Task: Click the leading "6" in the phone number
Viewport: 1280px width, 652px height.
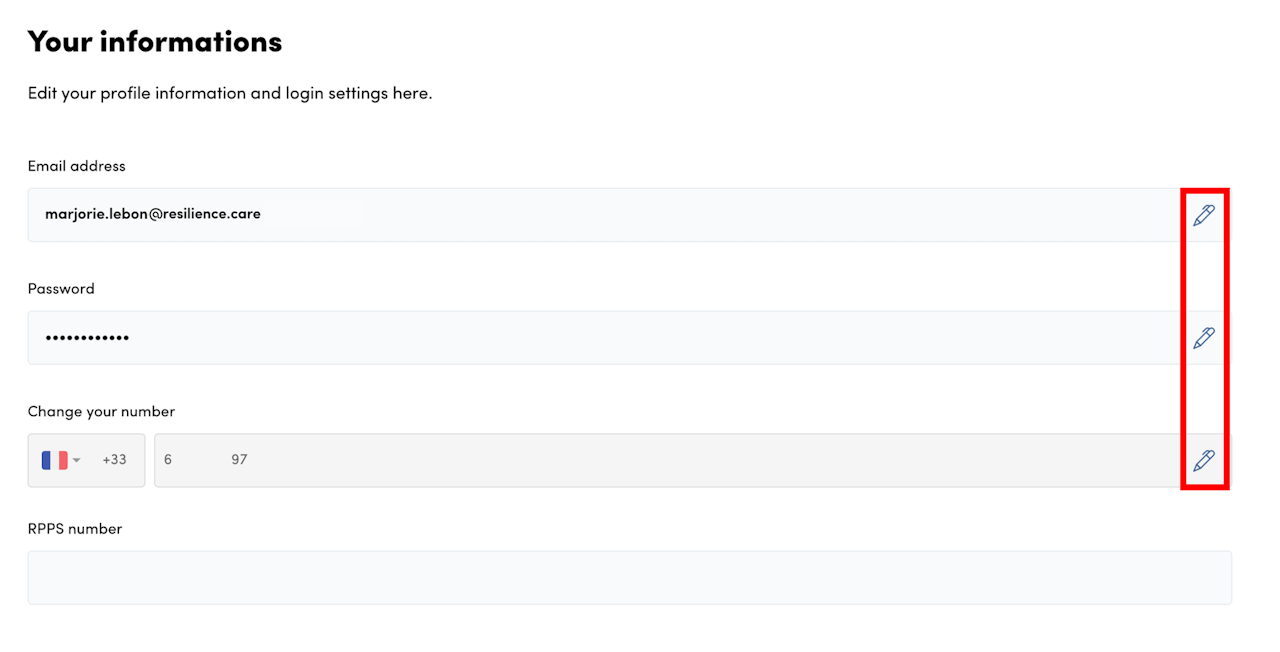Action: pyautogui.click(x=168, y=460)
